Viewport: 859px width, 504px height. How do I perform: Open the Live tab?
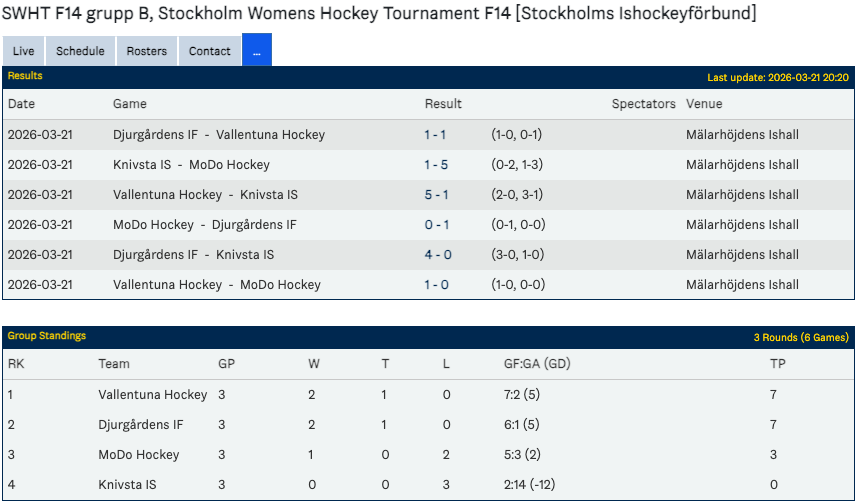23,51
